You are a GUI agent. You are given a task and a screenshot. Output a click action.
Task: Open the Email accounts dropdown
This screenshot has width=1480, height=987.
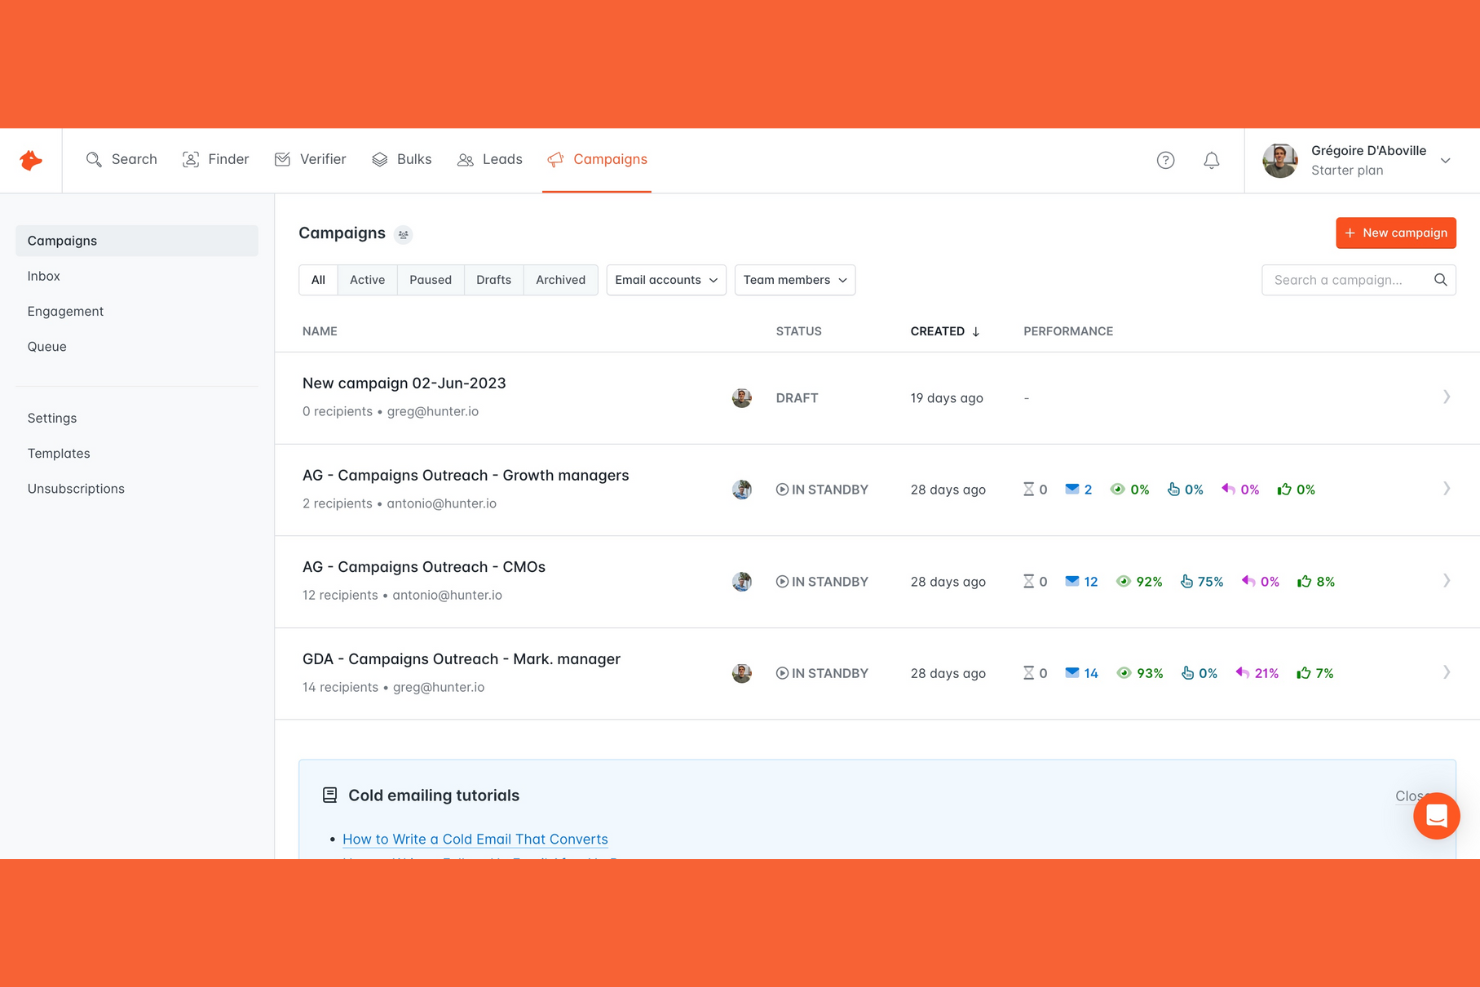[x=665, y=280]
